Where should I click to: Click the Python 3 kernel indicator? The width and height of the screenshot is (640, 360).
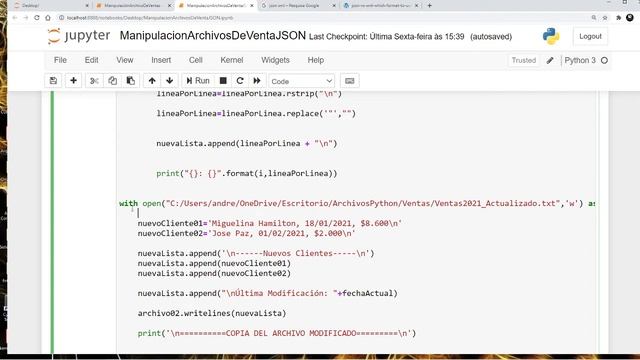pyautogui.click(x=580, y=60)
